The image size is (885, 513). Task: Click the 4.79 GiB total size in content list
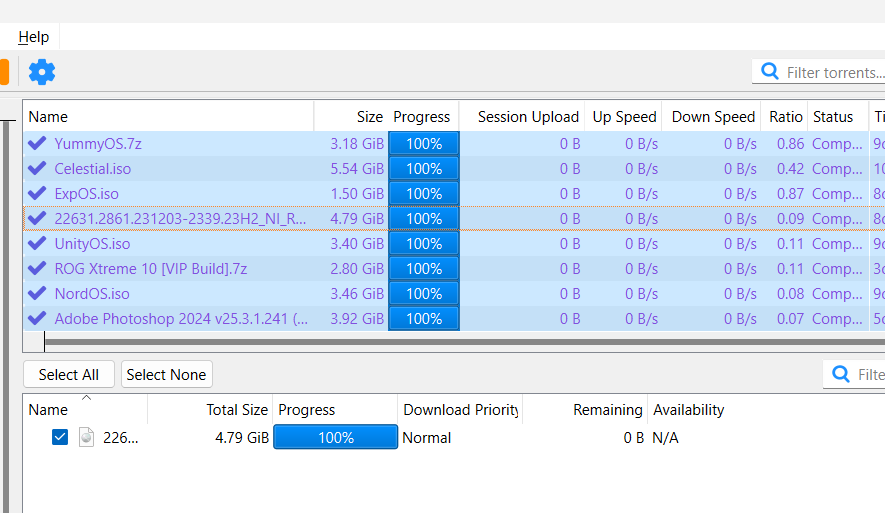pyautogui.click(x=242, y=437)
